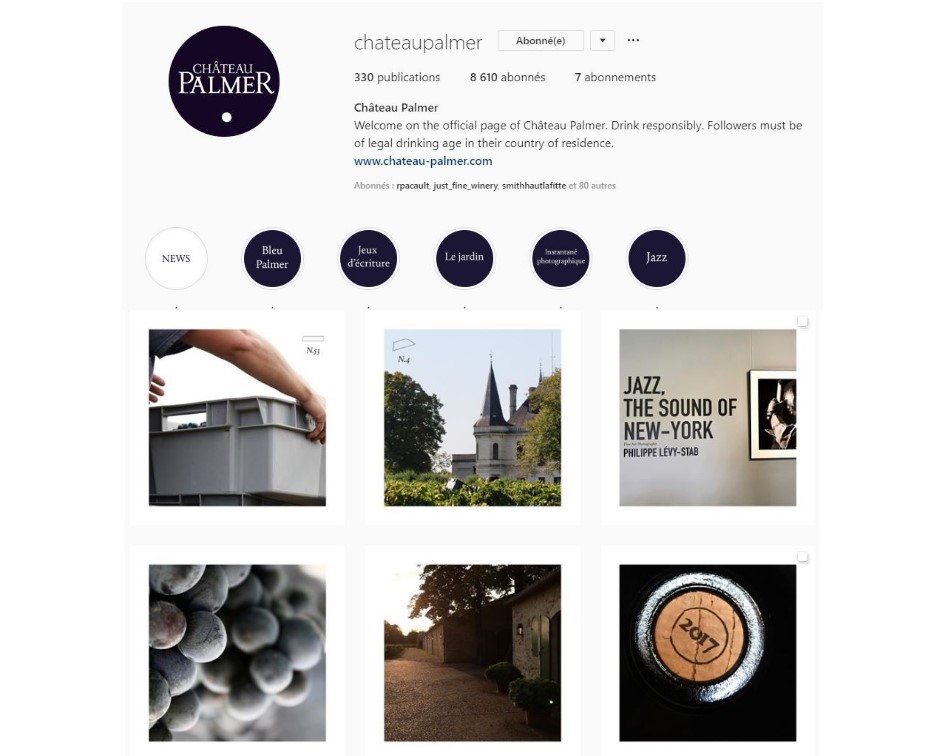945x756 pixels.
Task: Open the Bleu Palmer story highlight
Action: point(272,258)
